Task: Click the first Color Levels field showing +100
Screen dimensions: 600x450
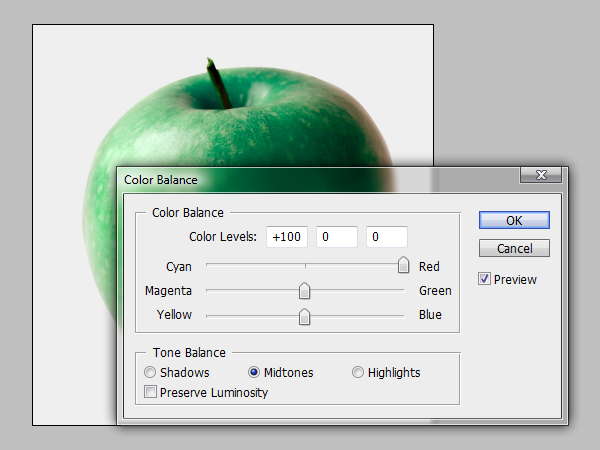Action: click(x=287, y=236)
